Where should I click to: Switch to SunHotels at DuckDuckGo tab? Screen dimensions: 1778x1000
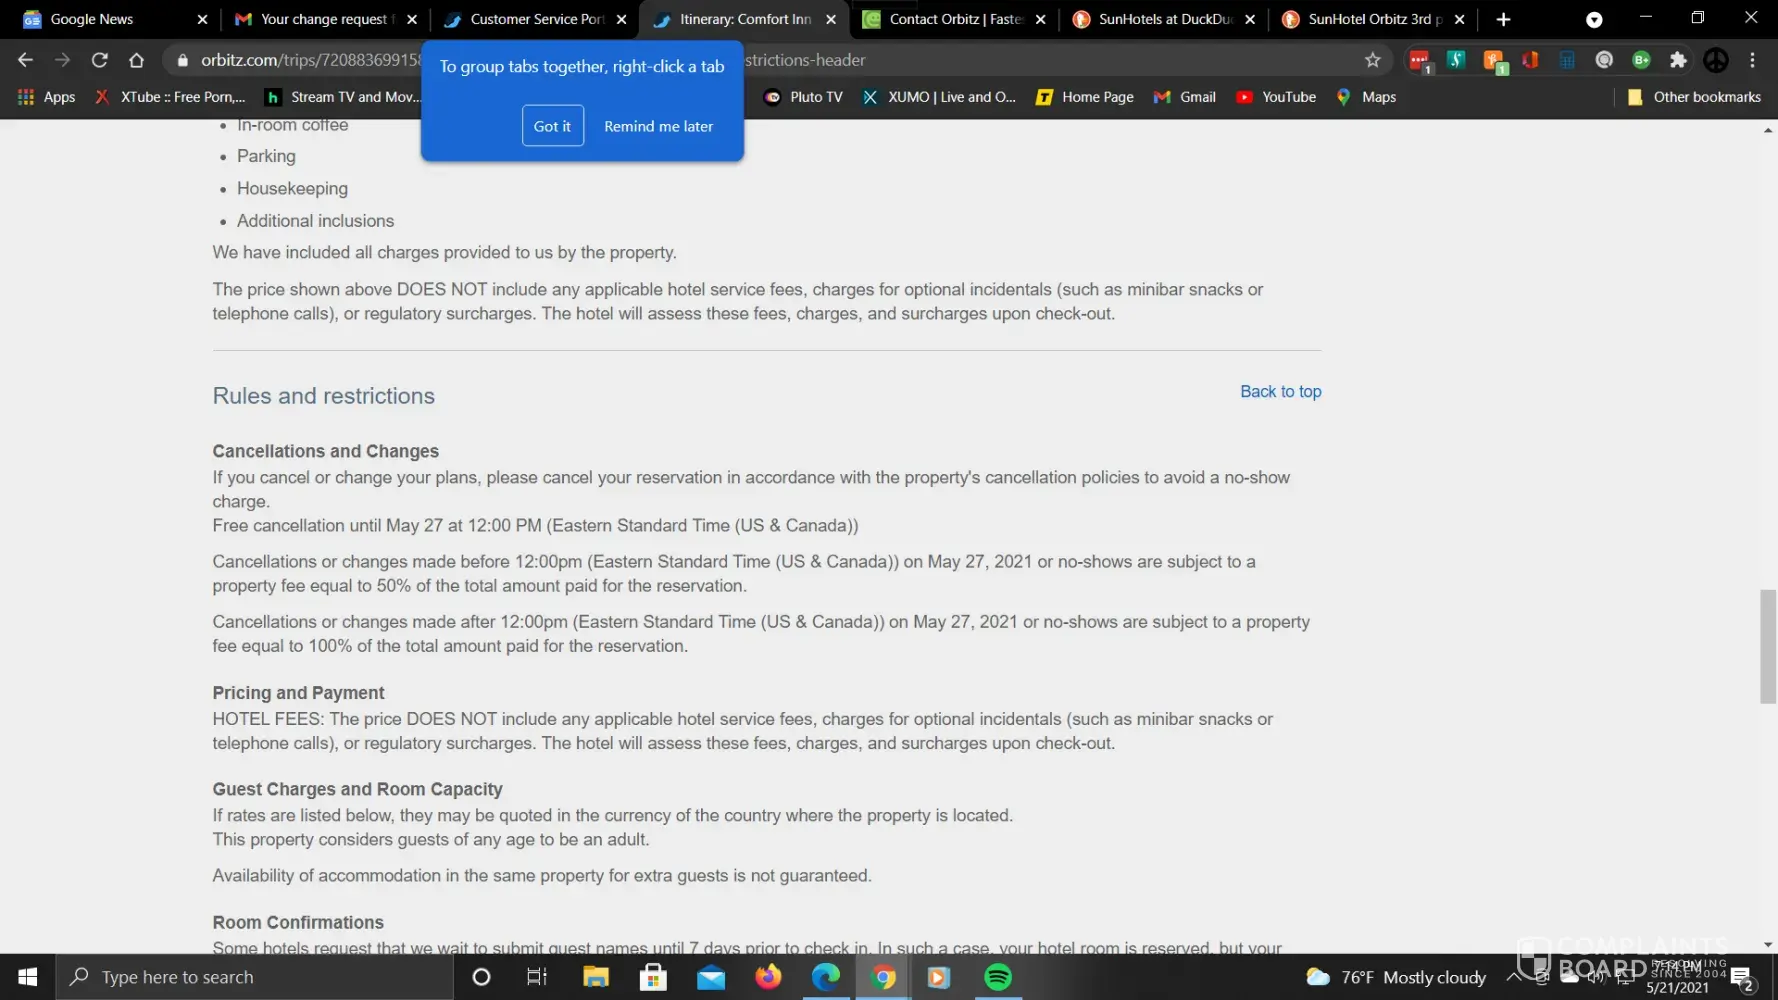[1164, 19]
